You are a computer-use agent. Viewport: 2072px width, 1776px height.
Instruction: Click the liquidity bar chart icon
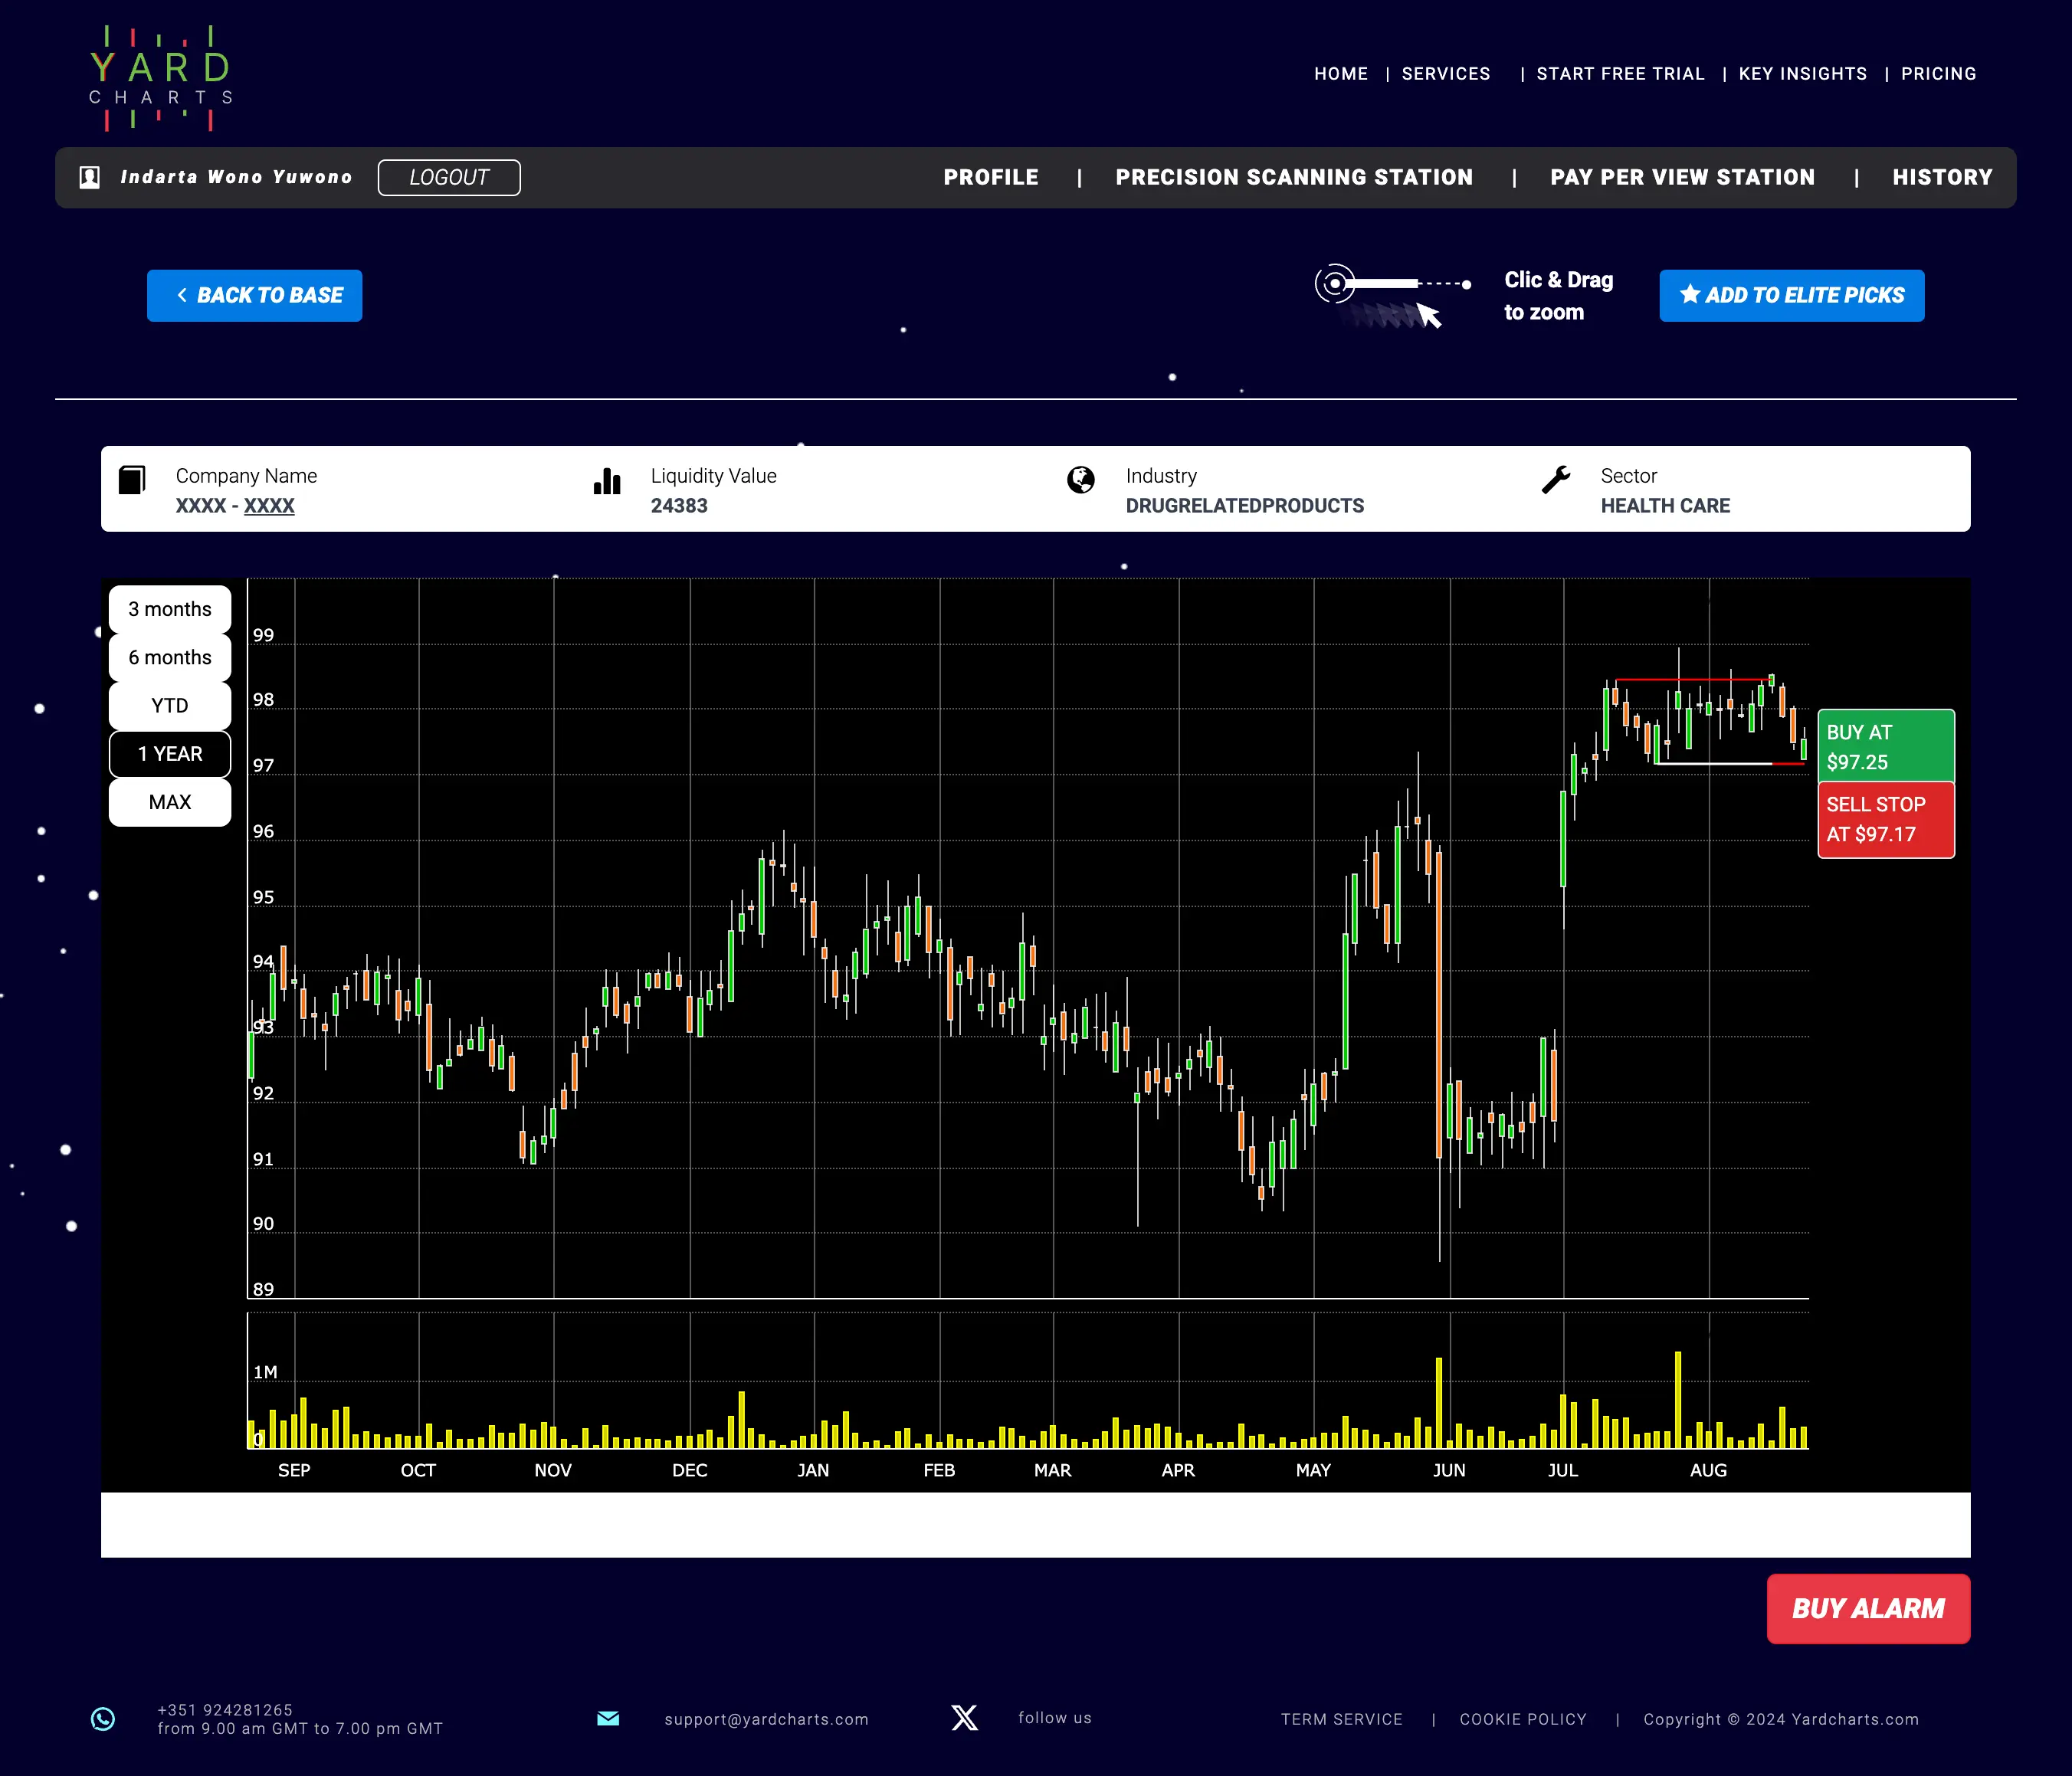tap(607, 481)
